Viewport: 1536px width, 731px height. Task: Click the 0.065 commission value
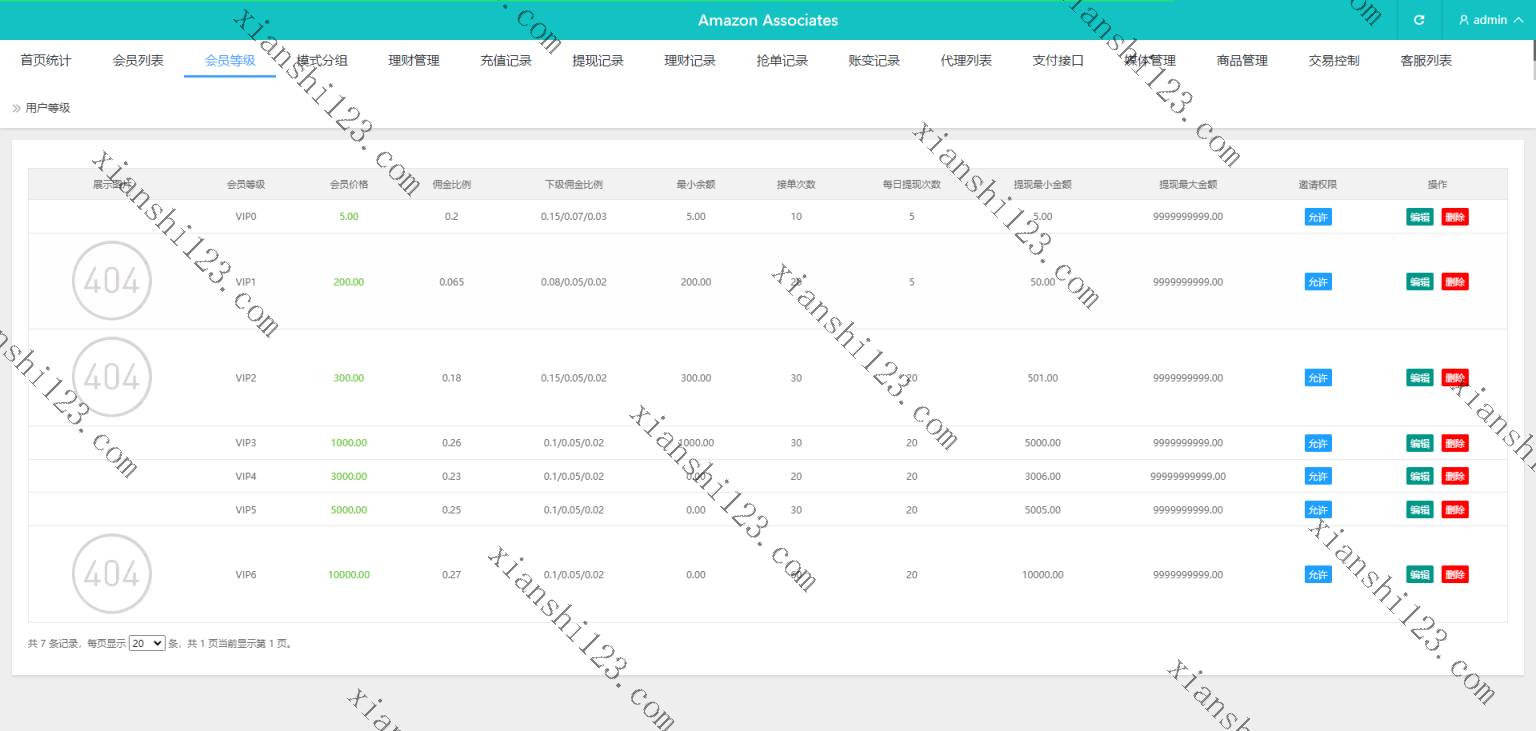point(452,282)
